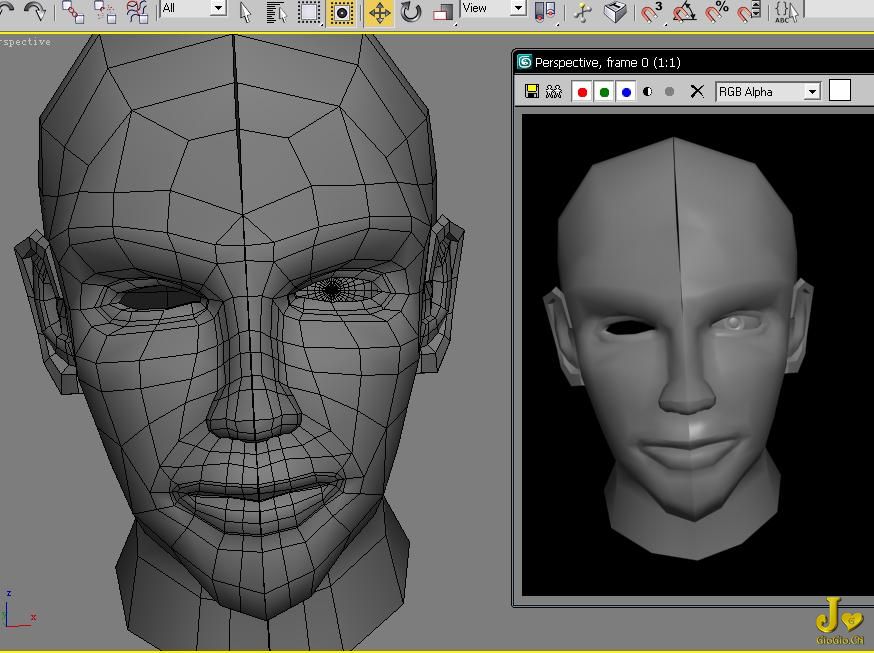
Task: Click the white color swatch in render window
Action: coord(840,91)
